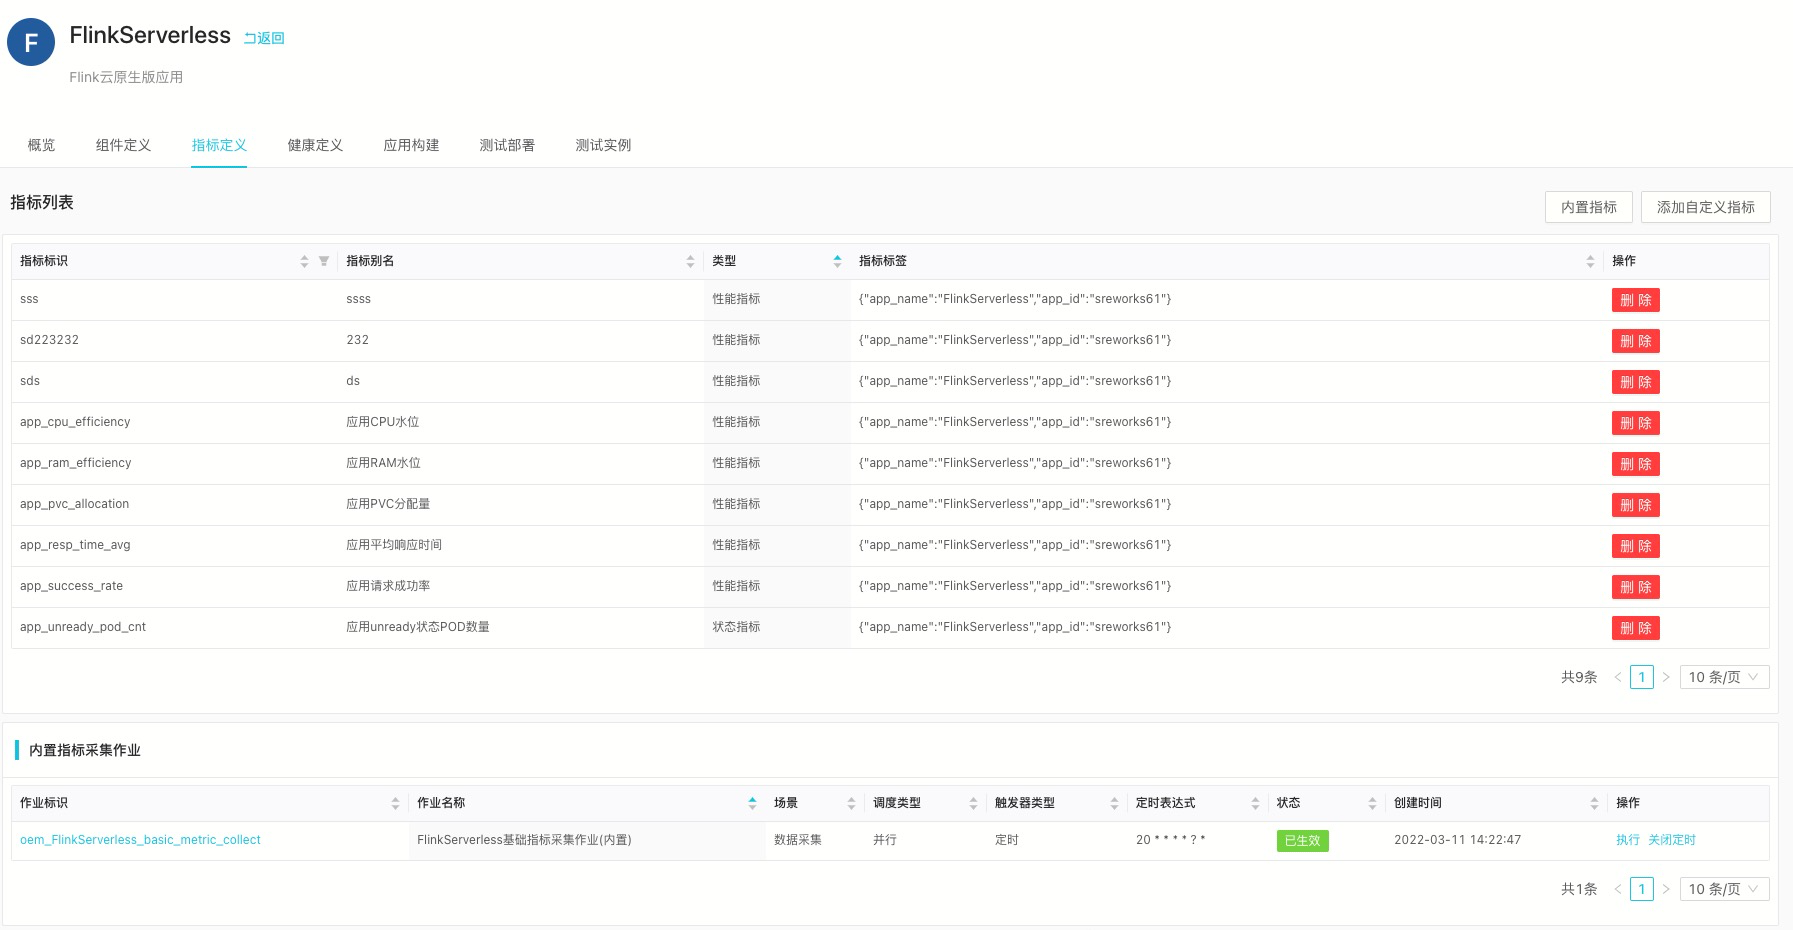Click the blue F application avatar
The height and width of the screenshot is (930, 1793).
(x=31, y=42)
